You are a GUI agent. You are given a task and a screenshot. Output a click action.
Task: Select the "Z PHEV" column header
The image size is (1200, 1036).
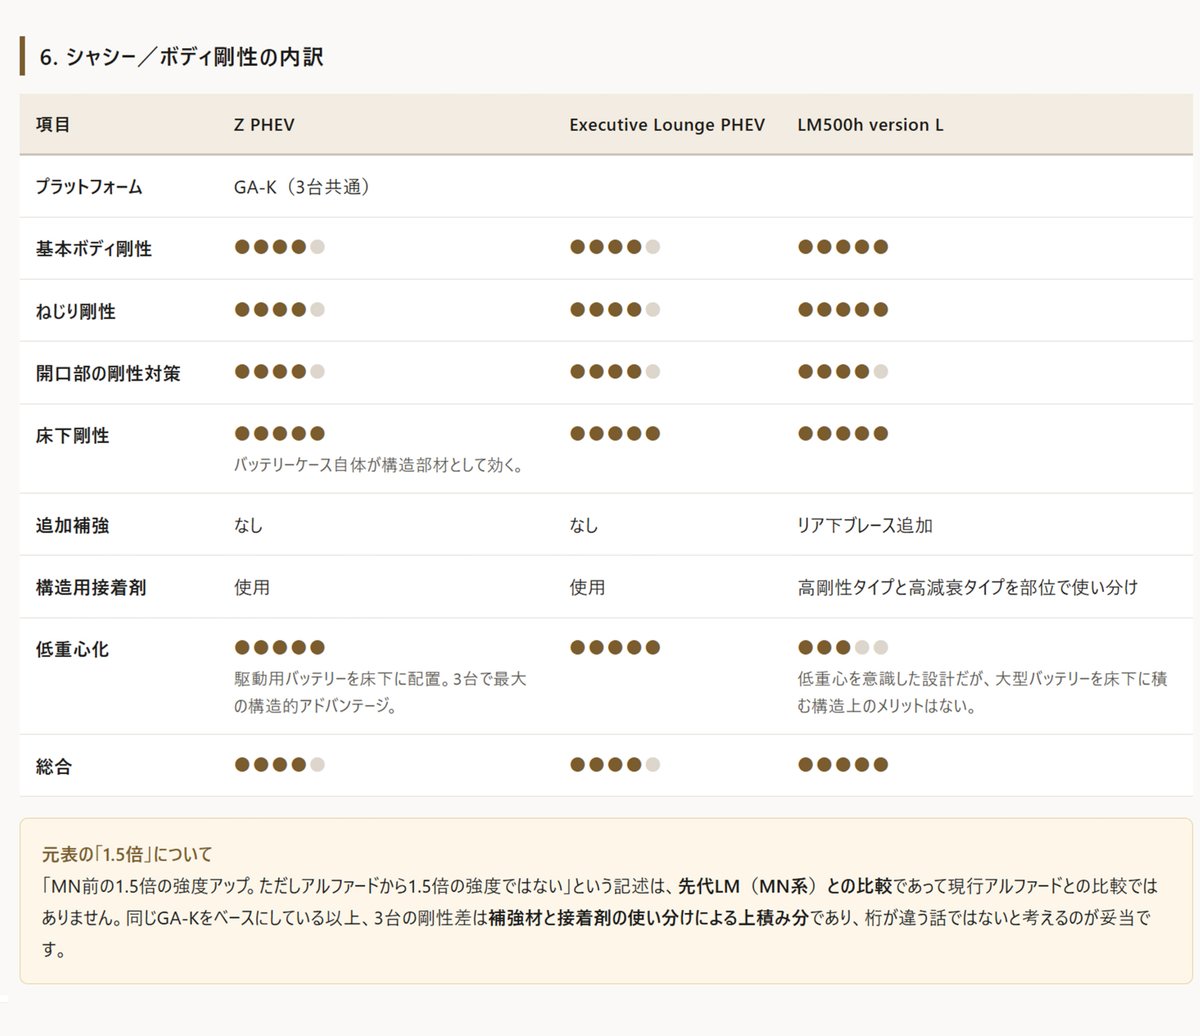(x=264, y=125)
